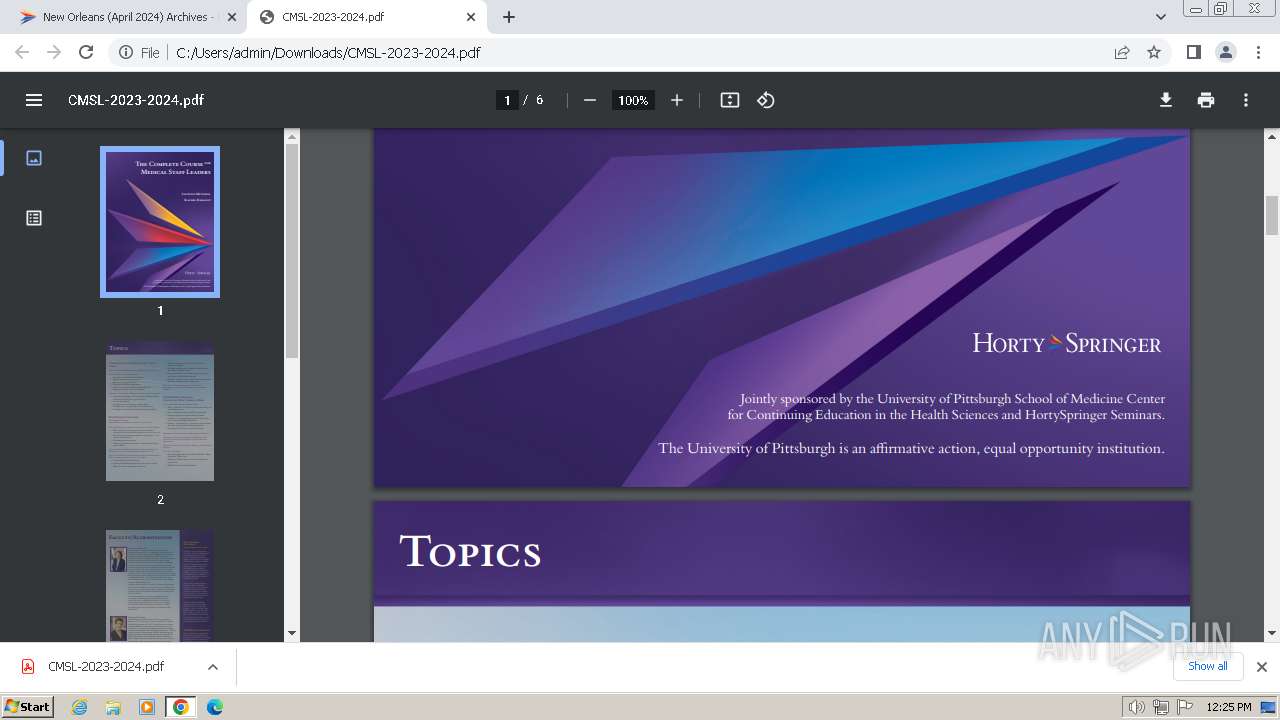Select the CMSL-2023-2024.pdf tab
Image resolution: width=1280 pixels, height=720 pixels.
click(x=366, y=17)
